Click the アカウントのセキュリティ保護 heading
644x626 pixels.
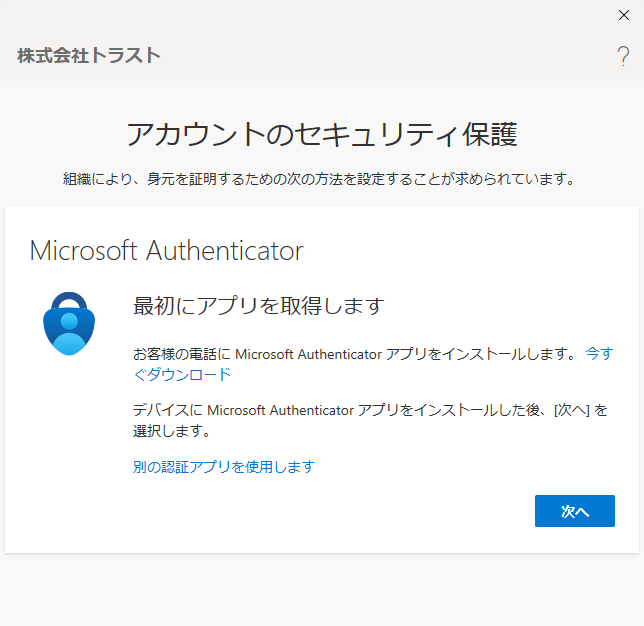(322, 134)
